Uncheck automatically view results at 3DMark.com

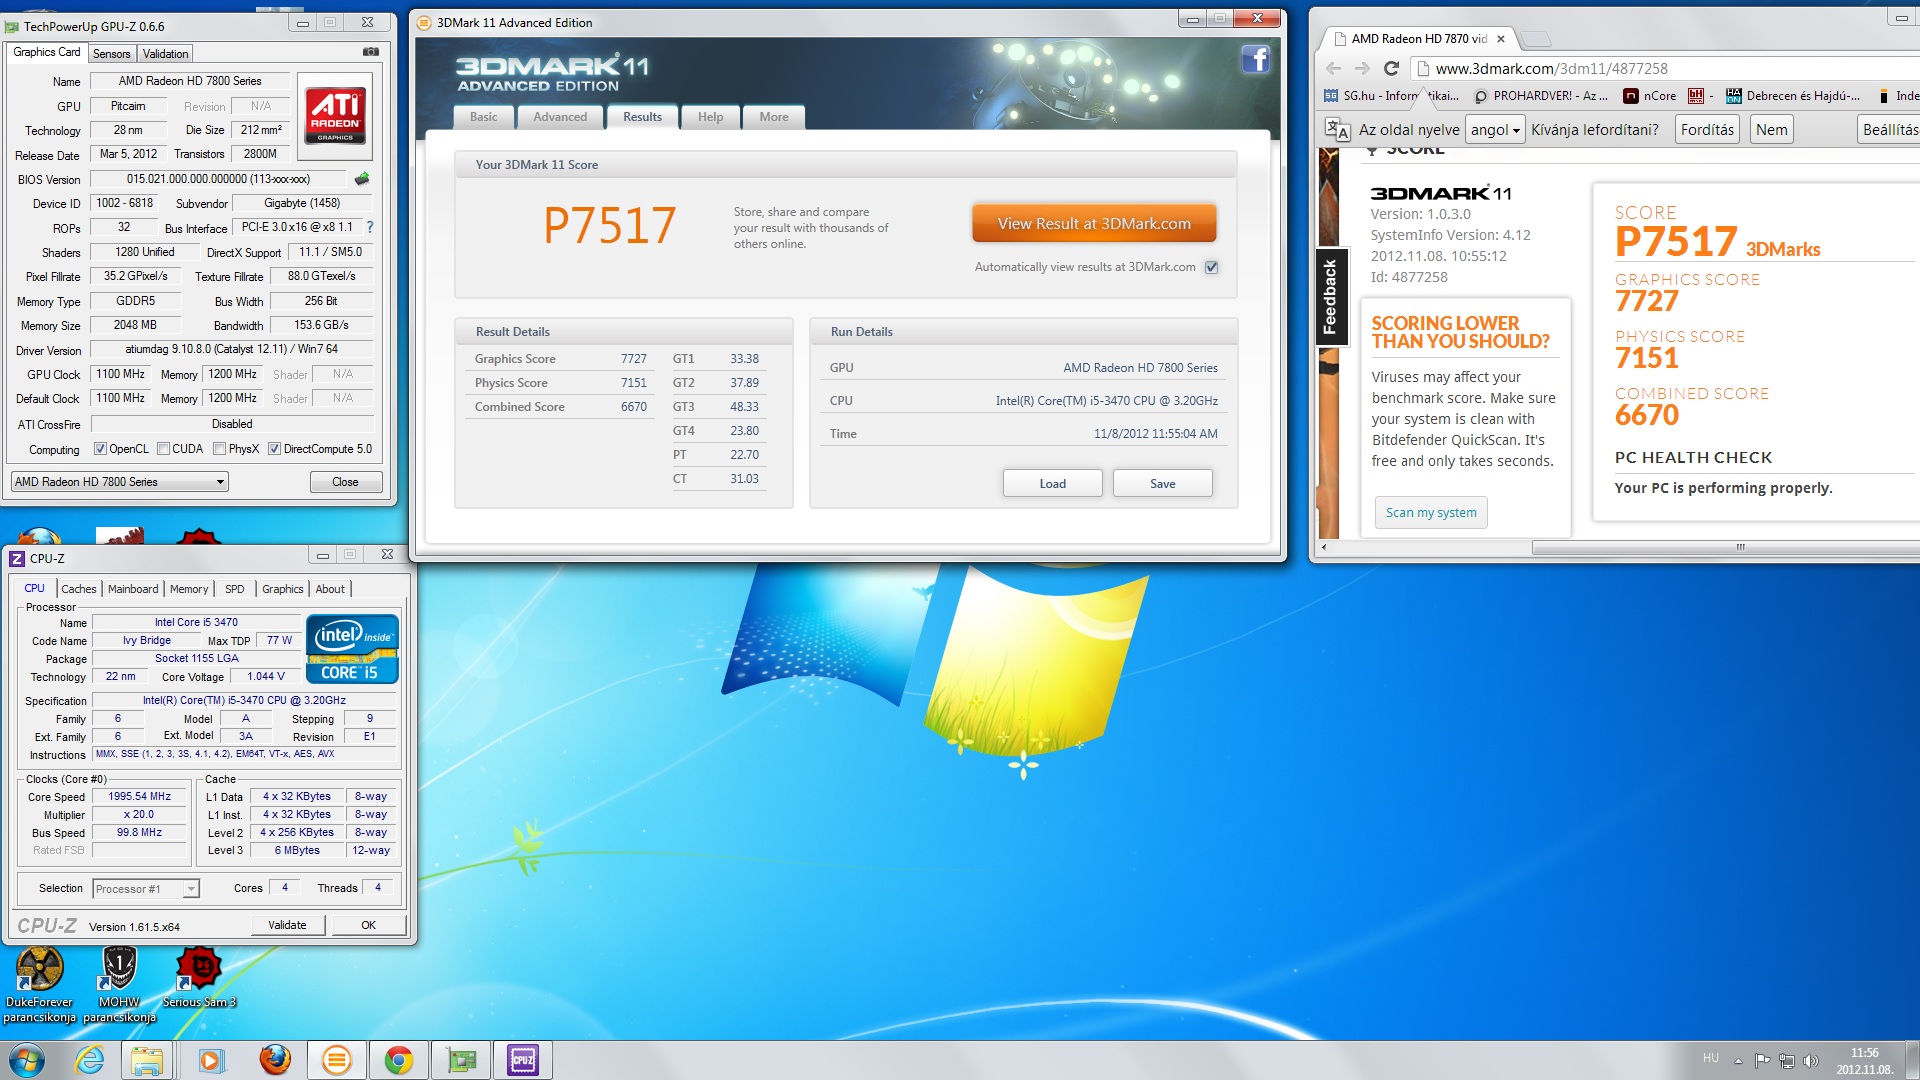[x=1211, y=267]
